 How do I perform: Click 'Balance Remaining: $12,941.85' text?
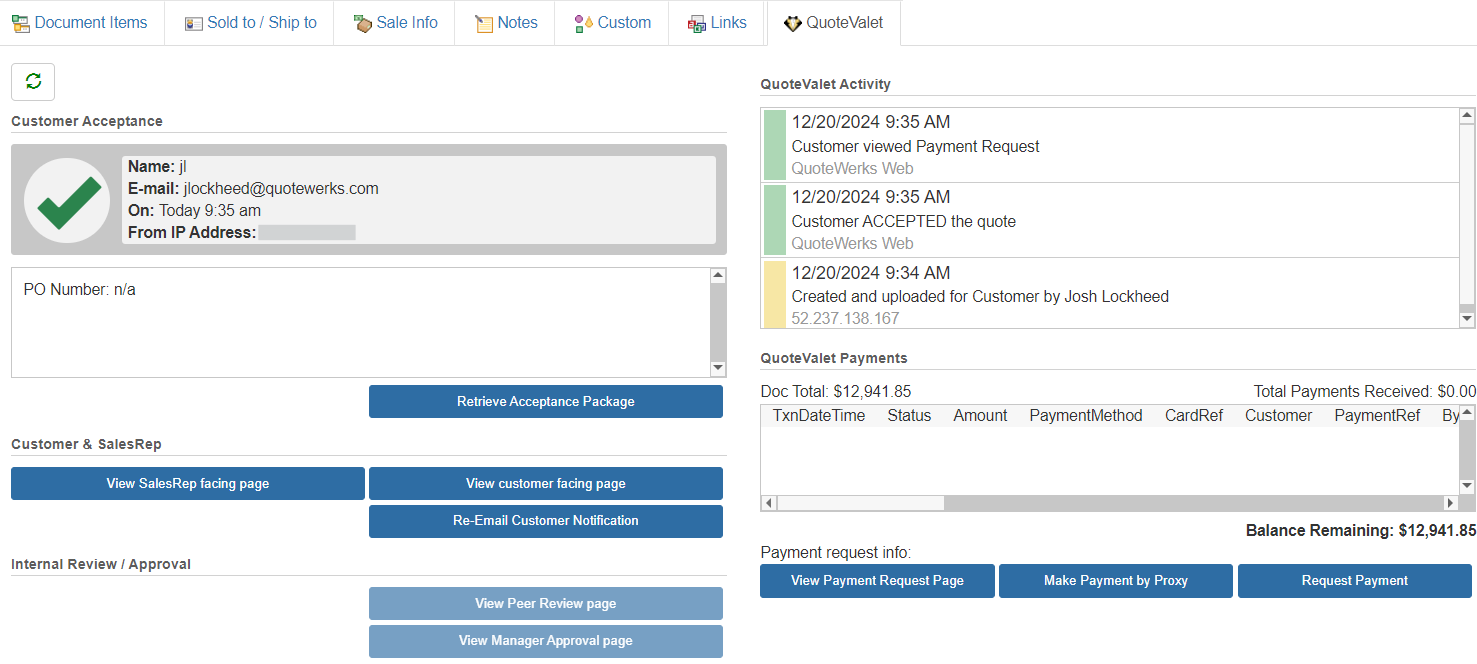pos(1361,531)
